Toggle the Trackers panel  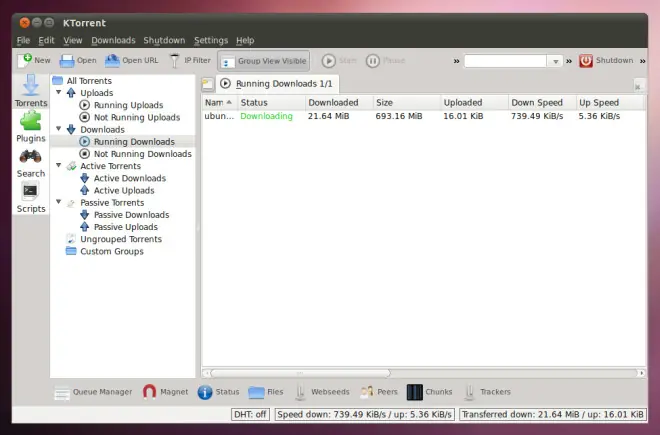coord(487,392)
